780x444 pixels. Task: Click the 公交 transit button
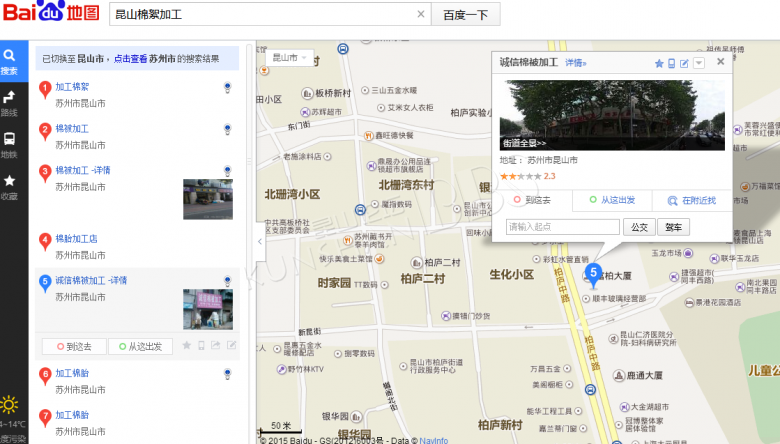pyautogui.click(x=639, y=227)
